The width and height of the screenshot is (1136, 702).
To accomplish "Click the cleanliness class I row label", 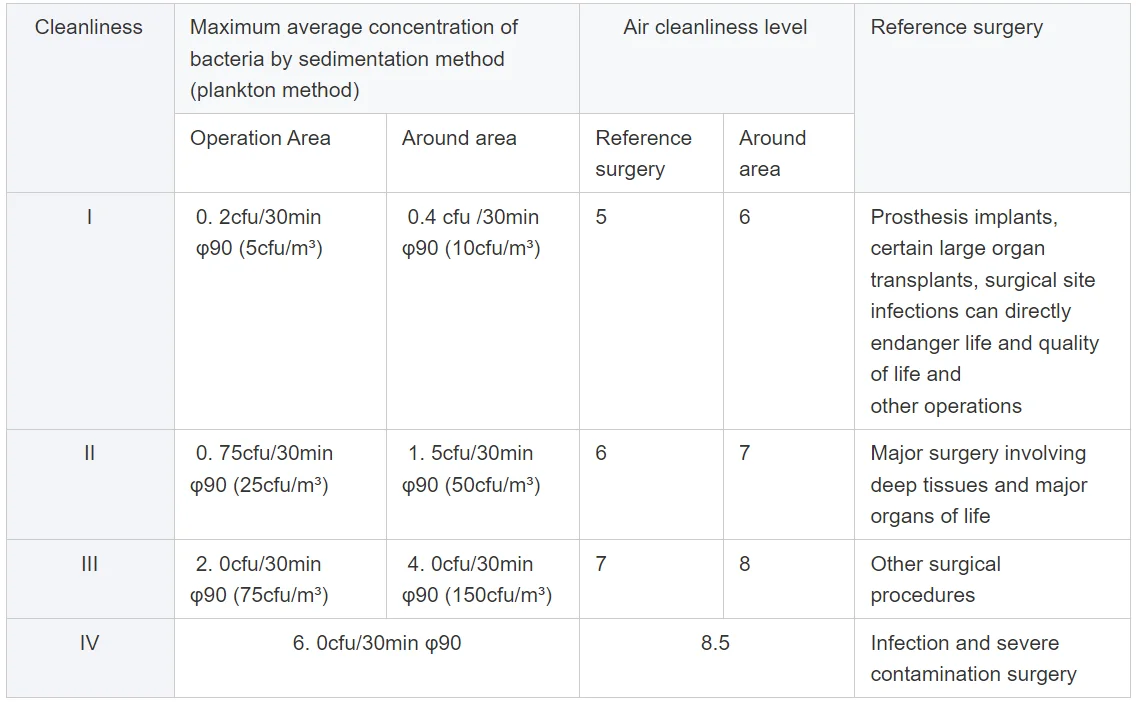I will tap(89, 217).
